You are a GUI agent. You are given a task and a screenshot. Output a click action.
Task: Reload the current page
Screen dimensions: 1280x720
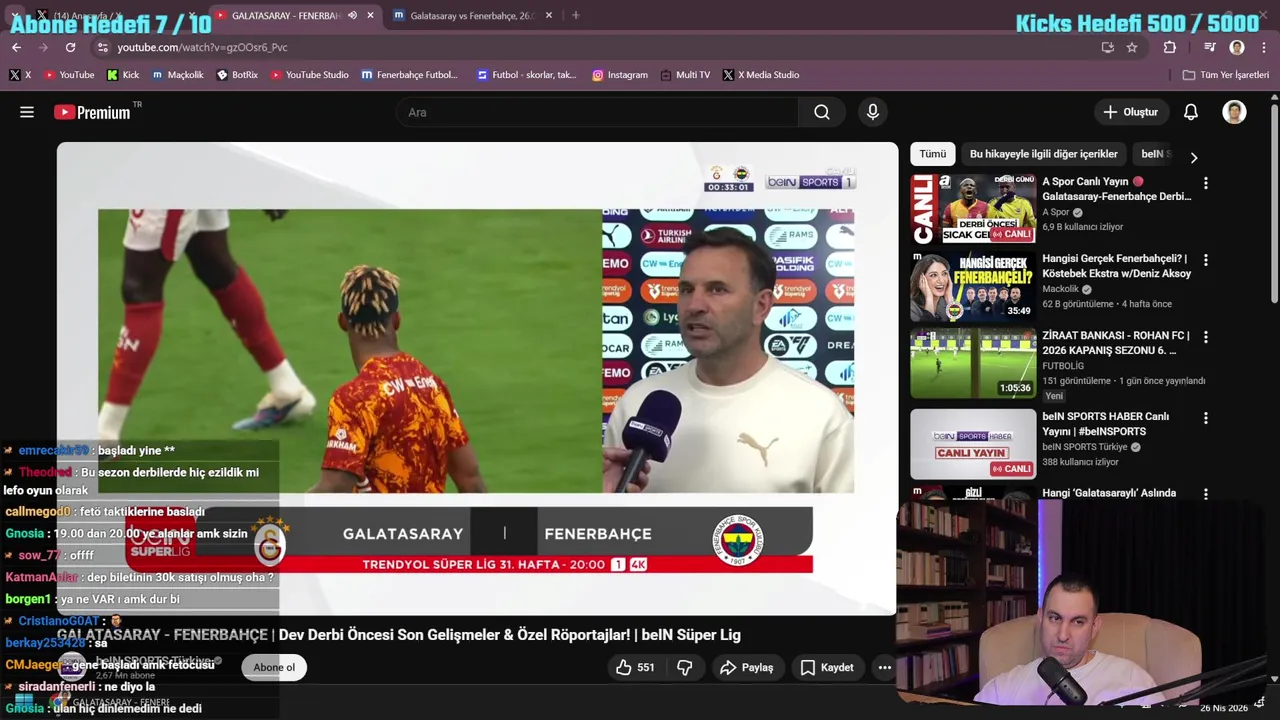70,47
